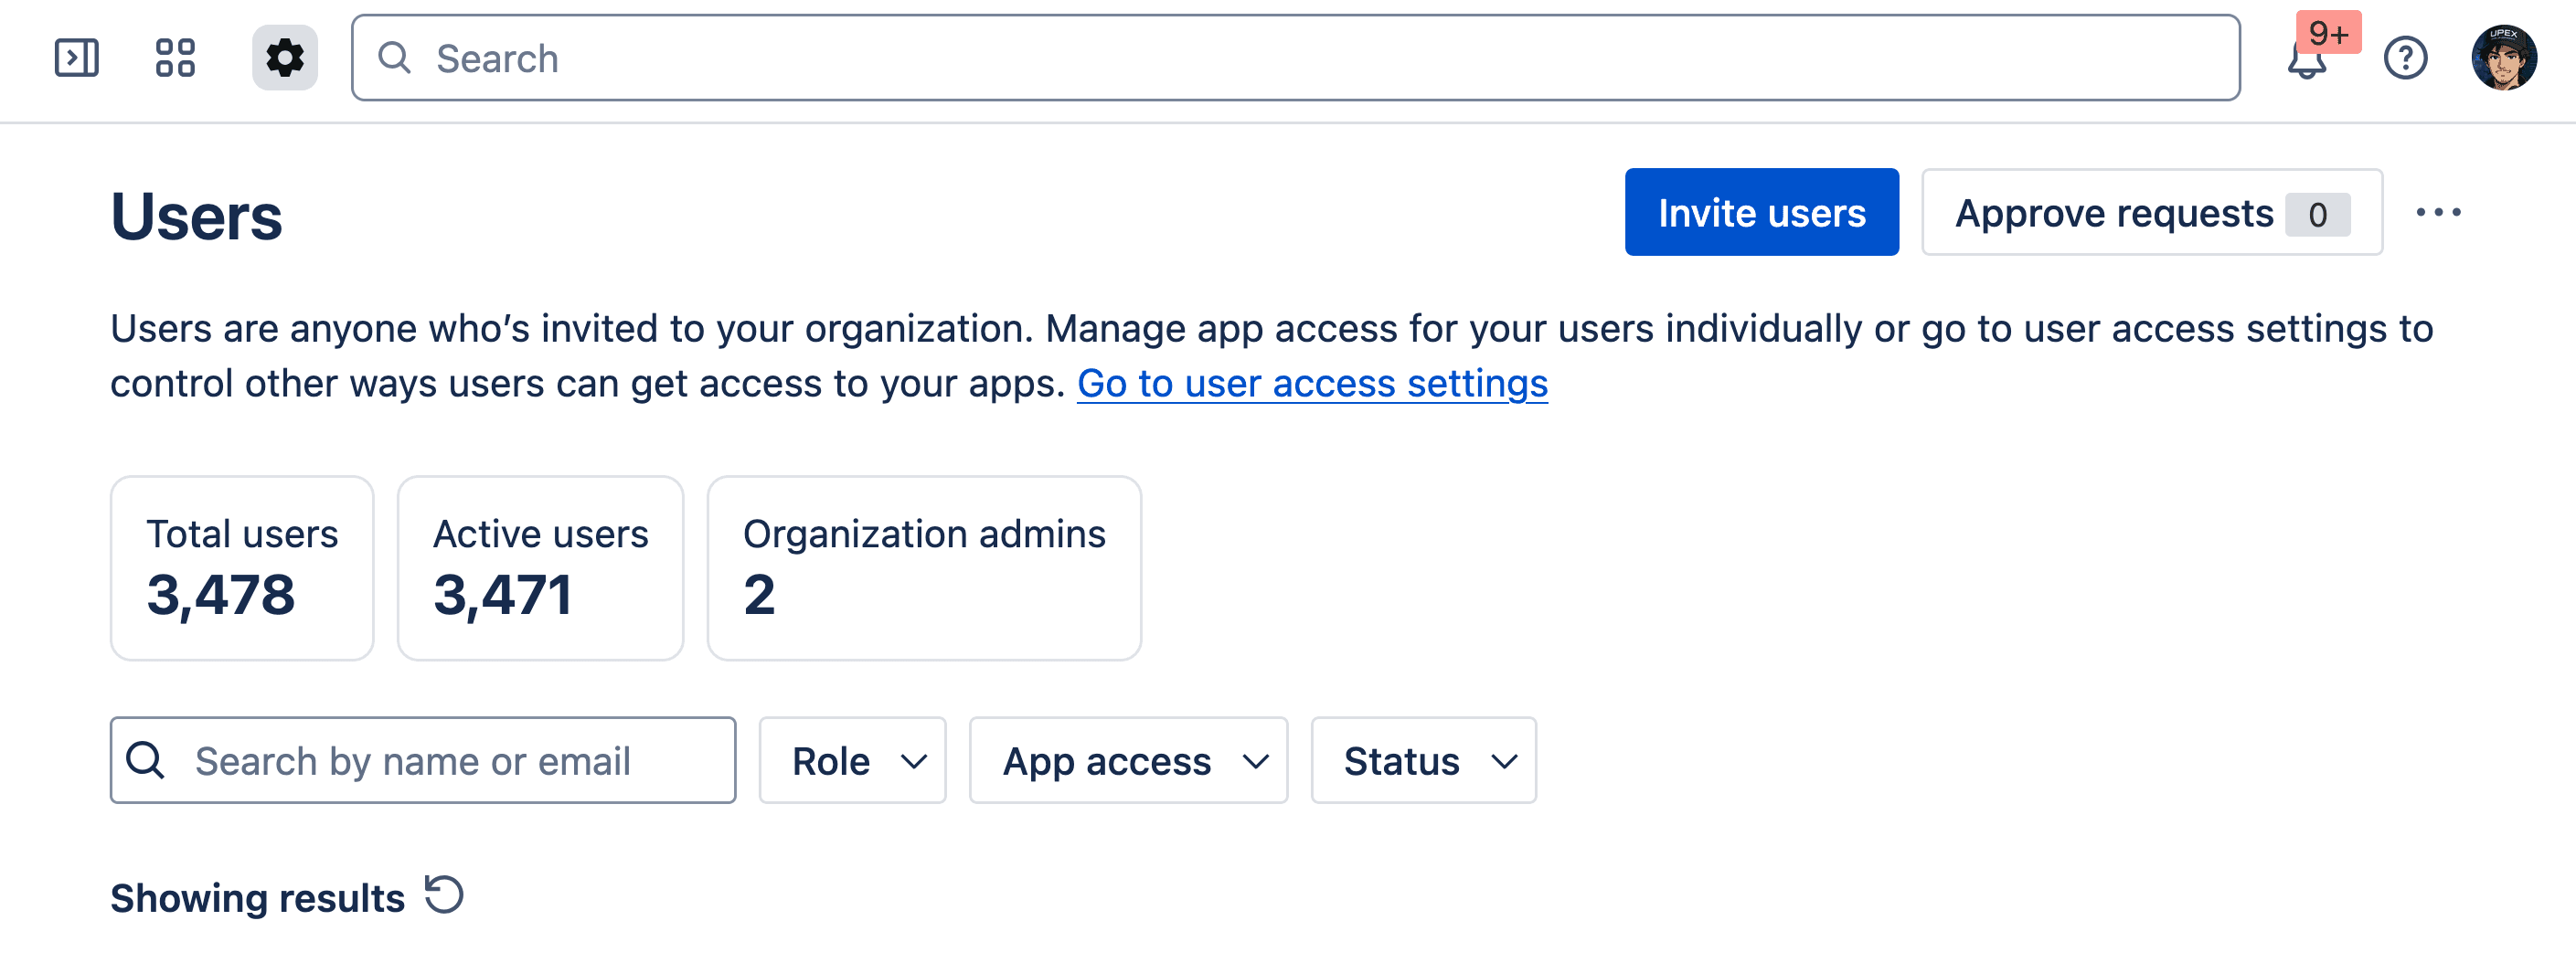Click the Invite users button
This screenshot has width=2576, height=963.
1762,212
